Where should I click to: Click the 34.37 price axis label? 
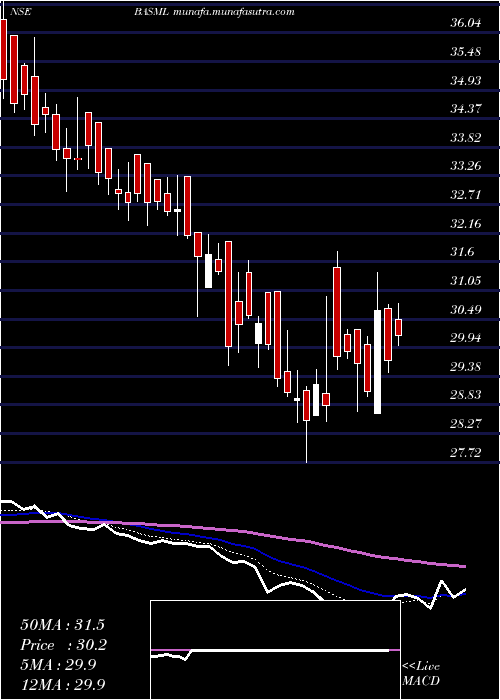point(466,109)
